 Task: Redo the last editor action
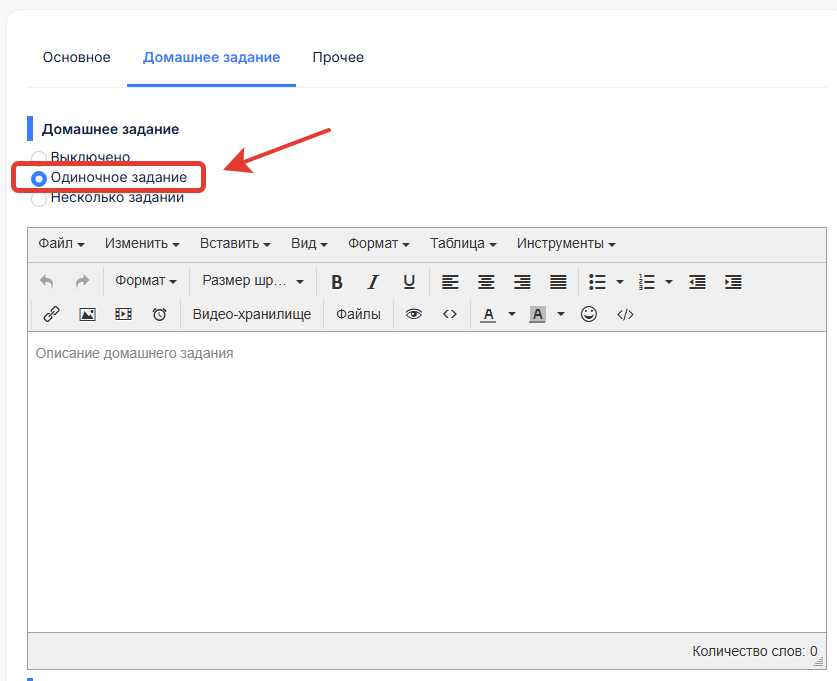(82, 281)
